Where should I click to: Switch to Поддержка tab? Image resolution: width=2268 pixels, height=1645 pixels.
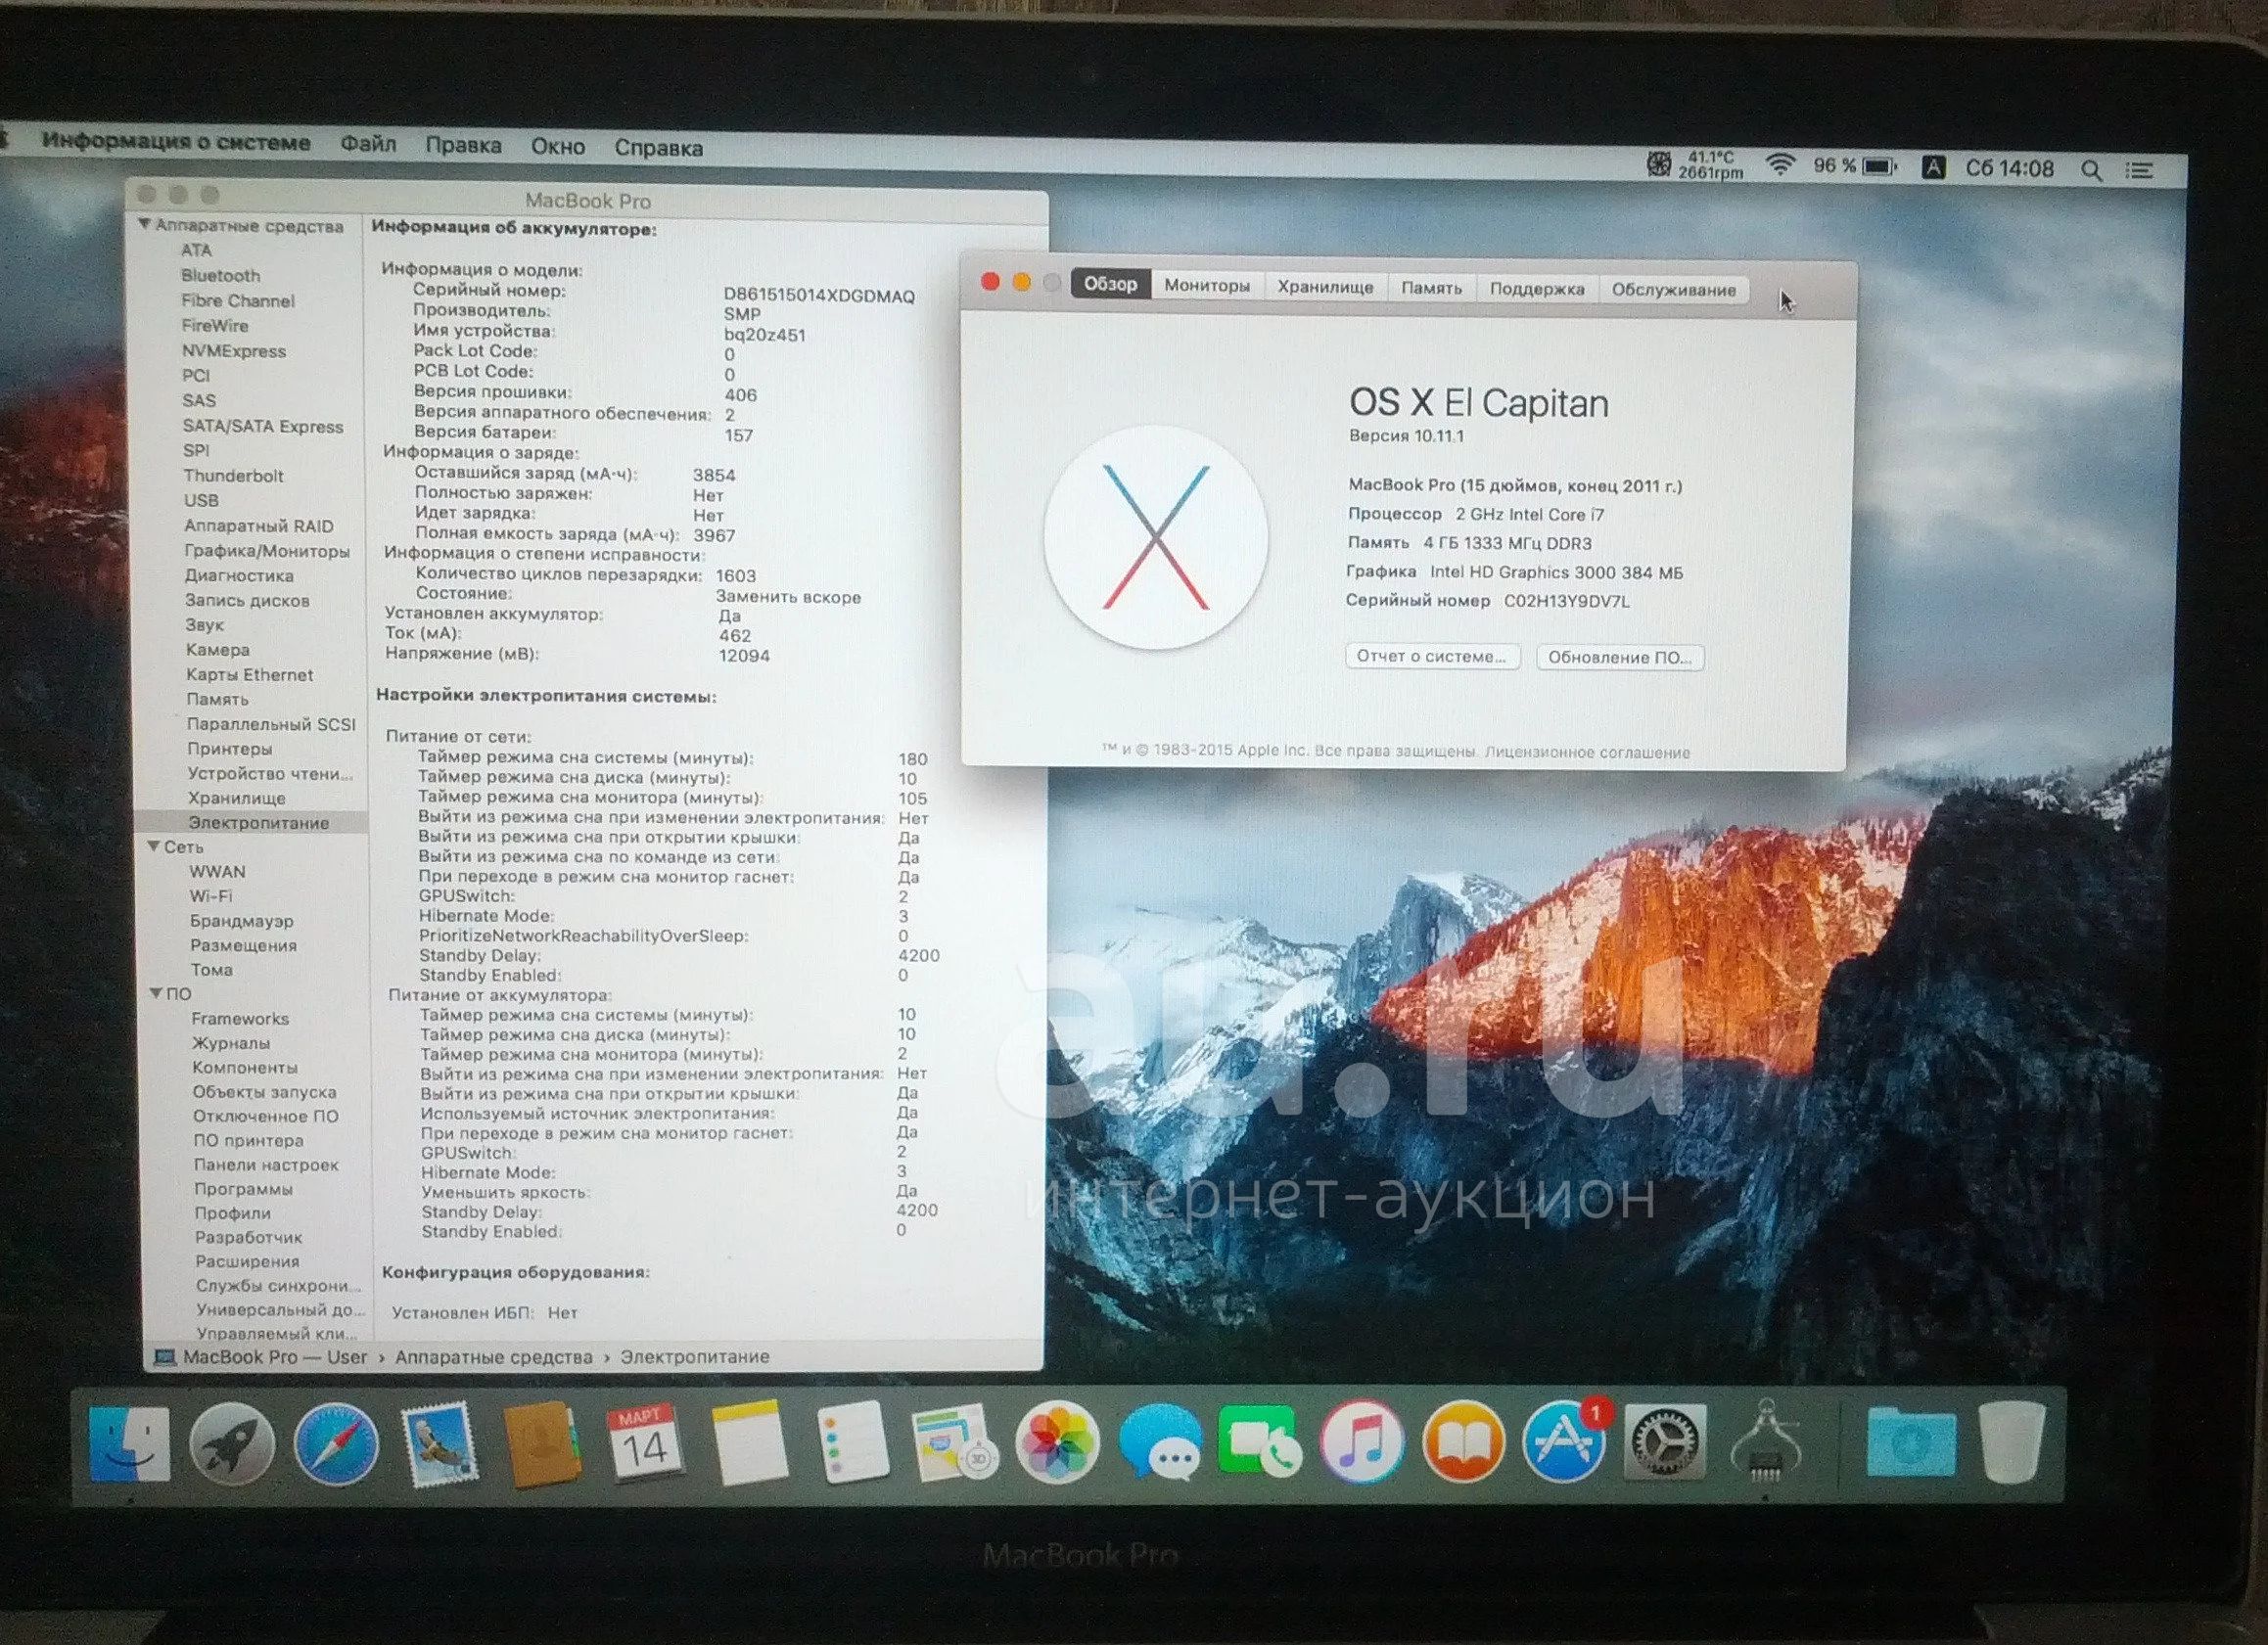[x=1537, y=289]
